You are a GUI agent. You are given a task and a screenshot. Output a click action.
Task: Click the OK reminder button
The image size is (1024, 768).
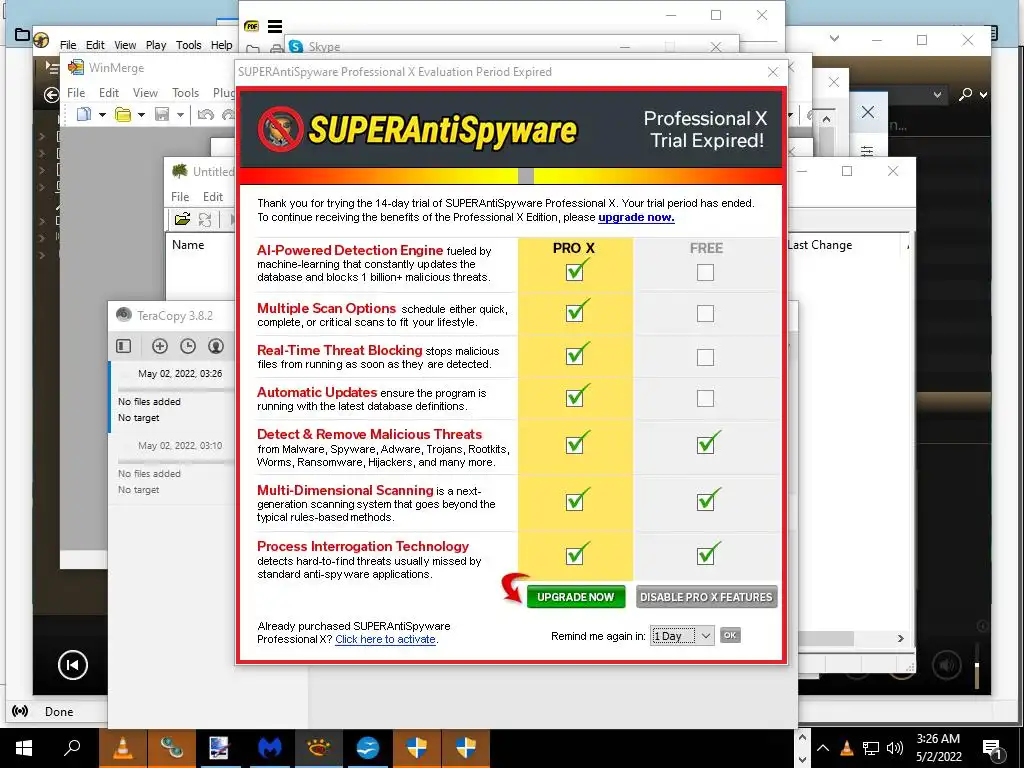click(730, 635)
